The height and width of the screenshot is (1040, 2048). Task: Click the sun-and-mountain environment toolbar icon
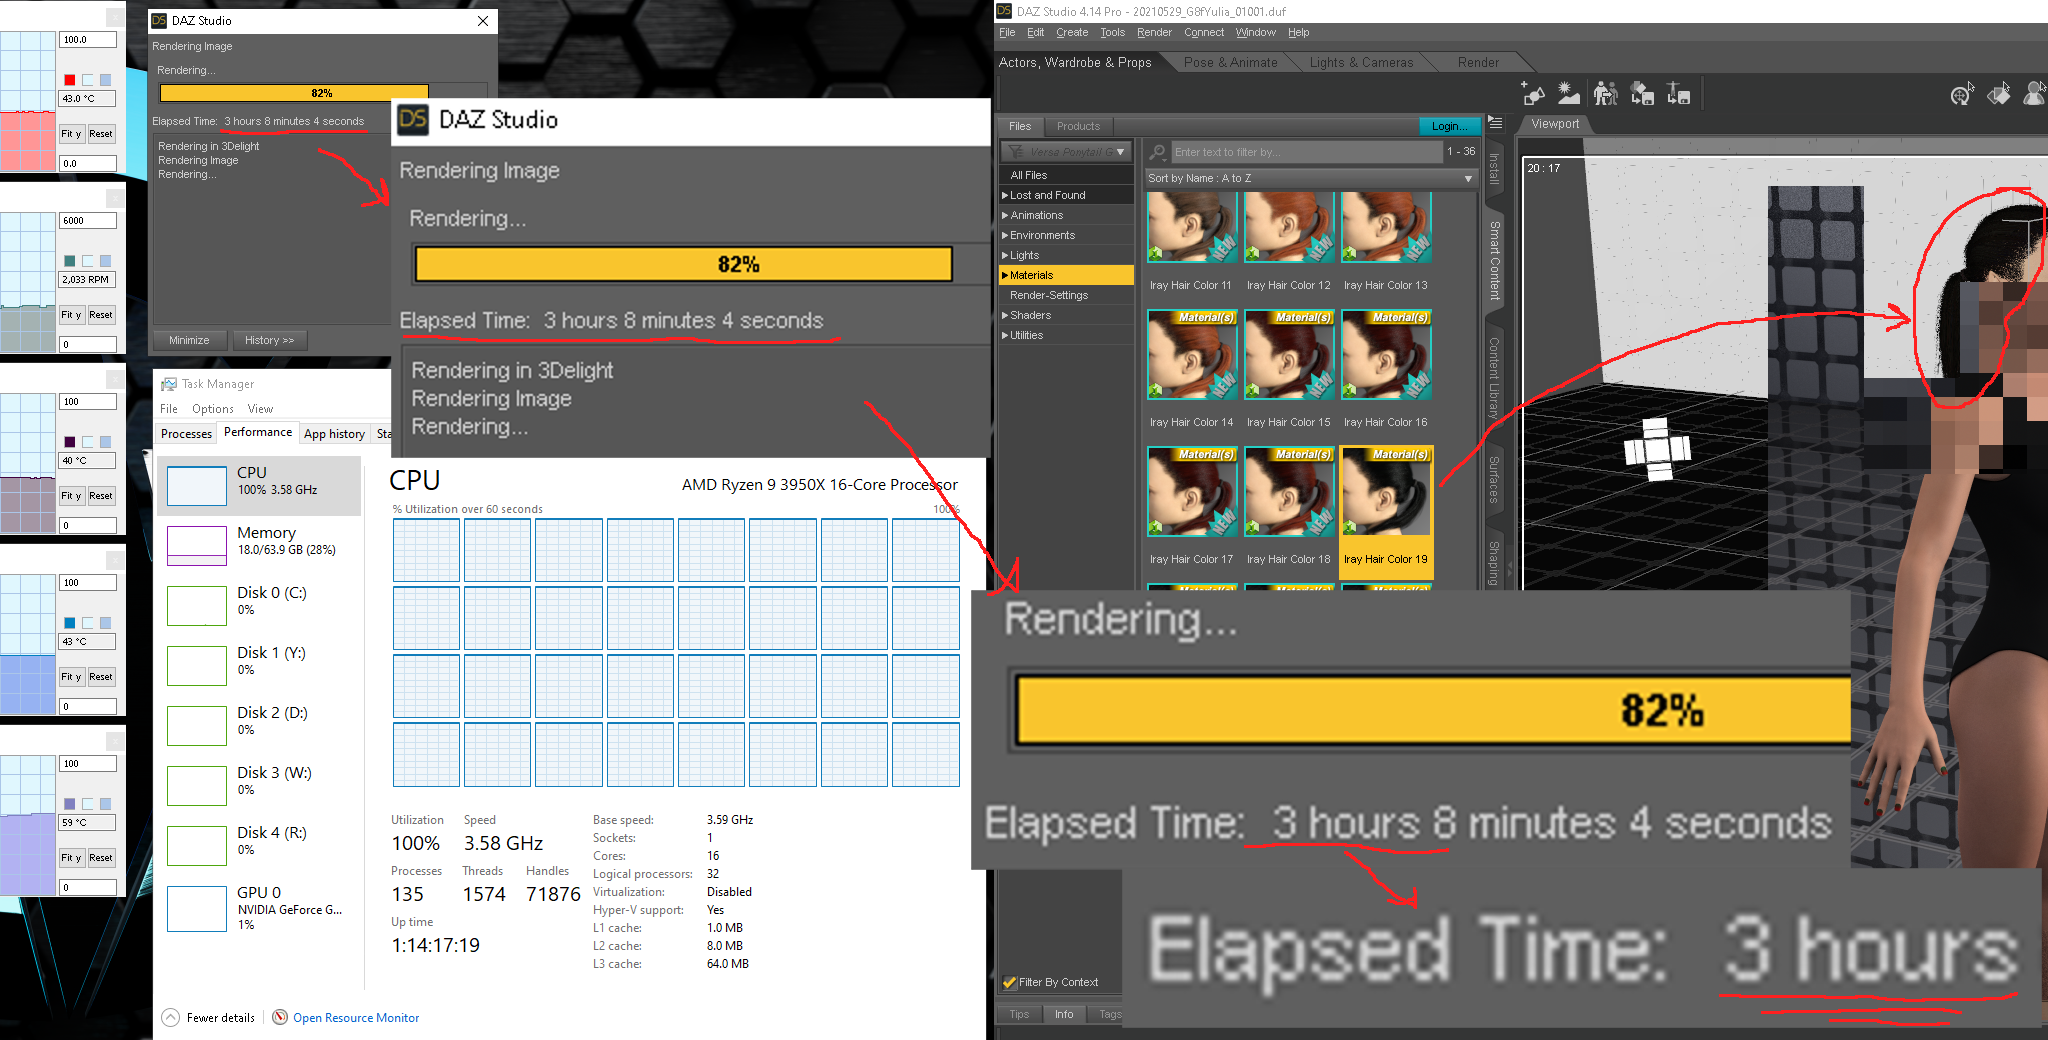pyautogui.click(x=1569, y=94)
